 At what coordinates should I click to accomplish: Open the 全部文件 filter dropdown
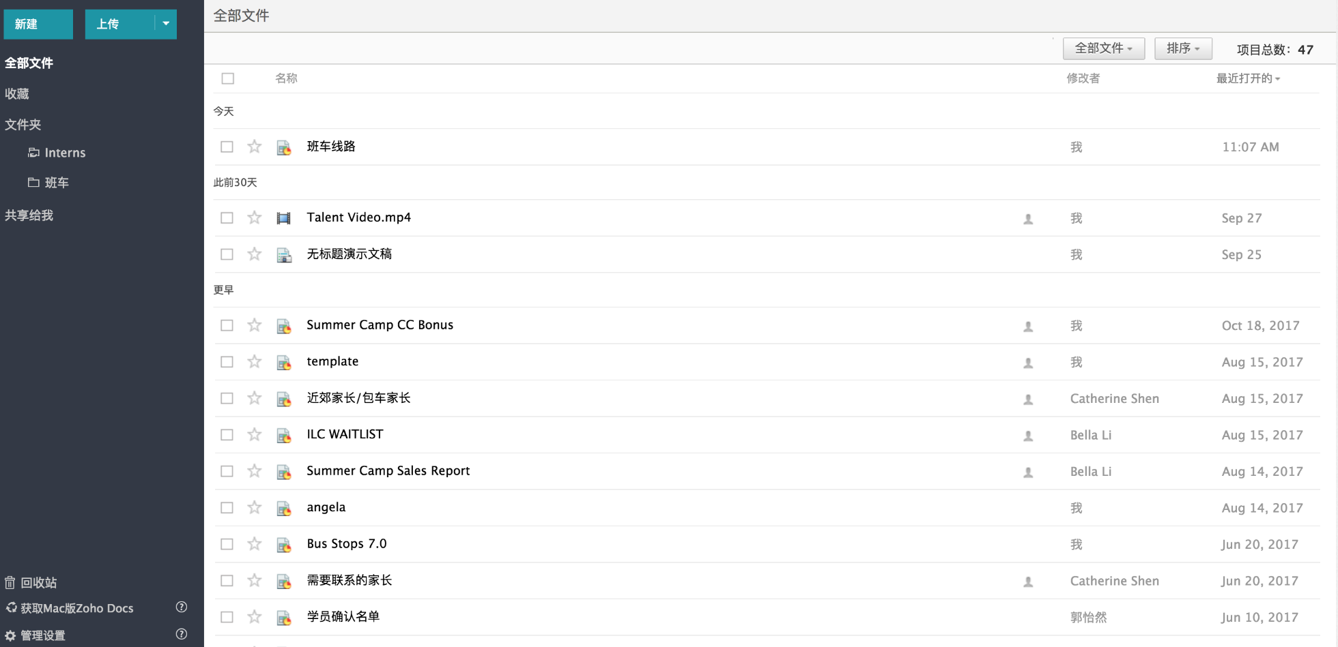(x=1103, y=48)
